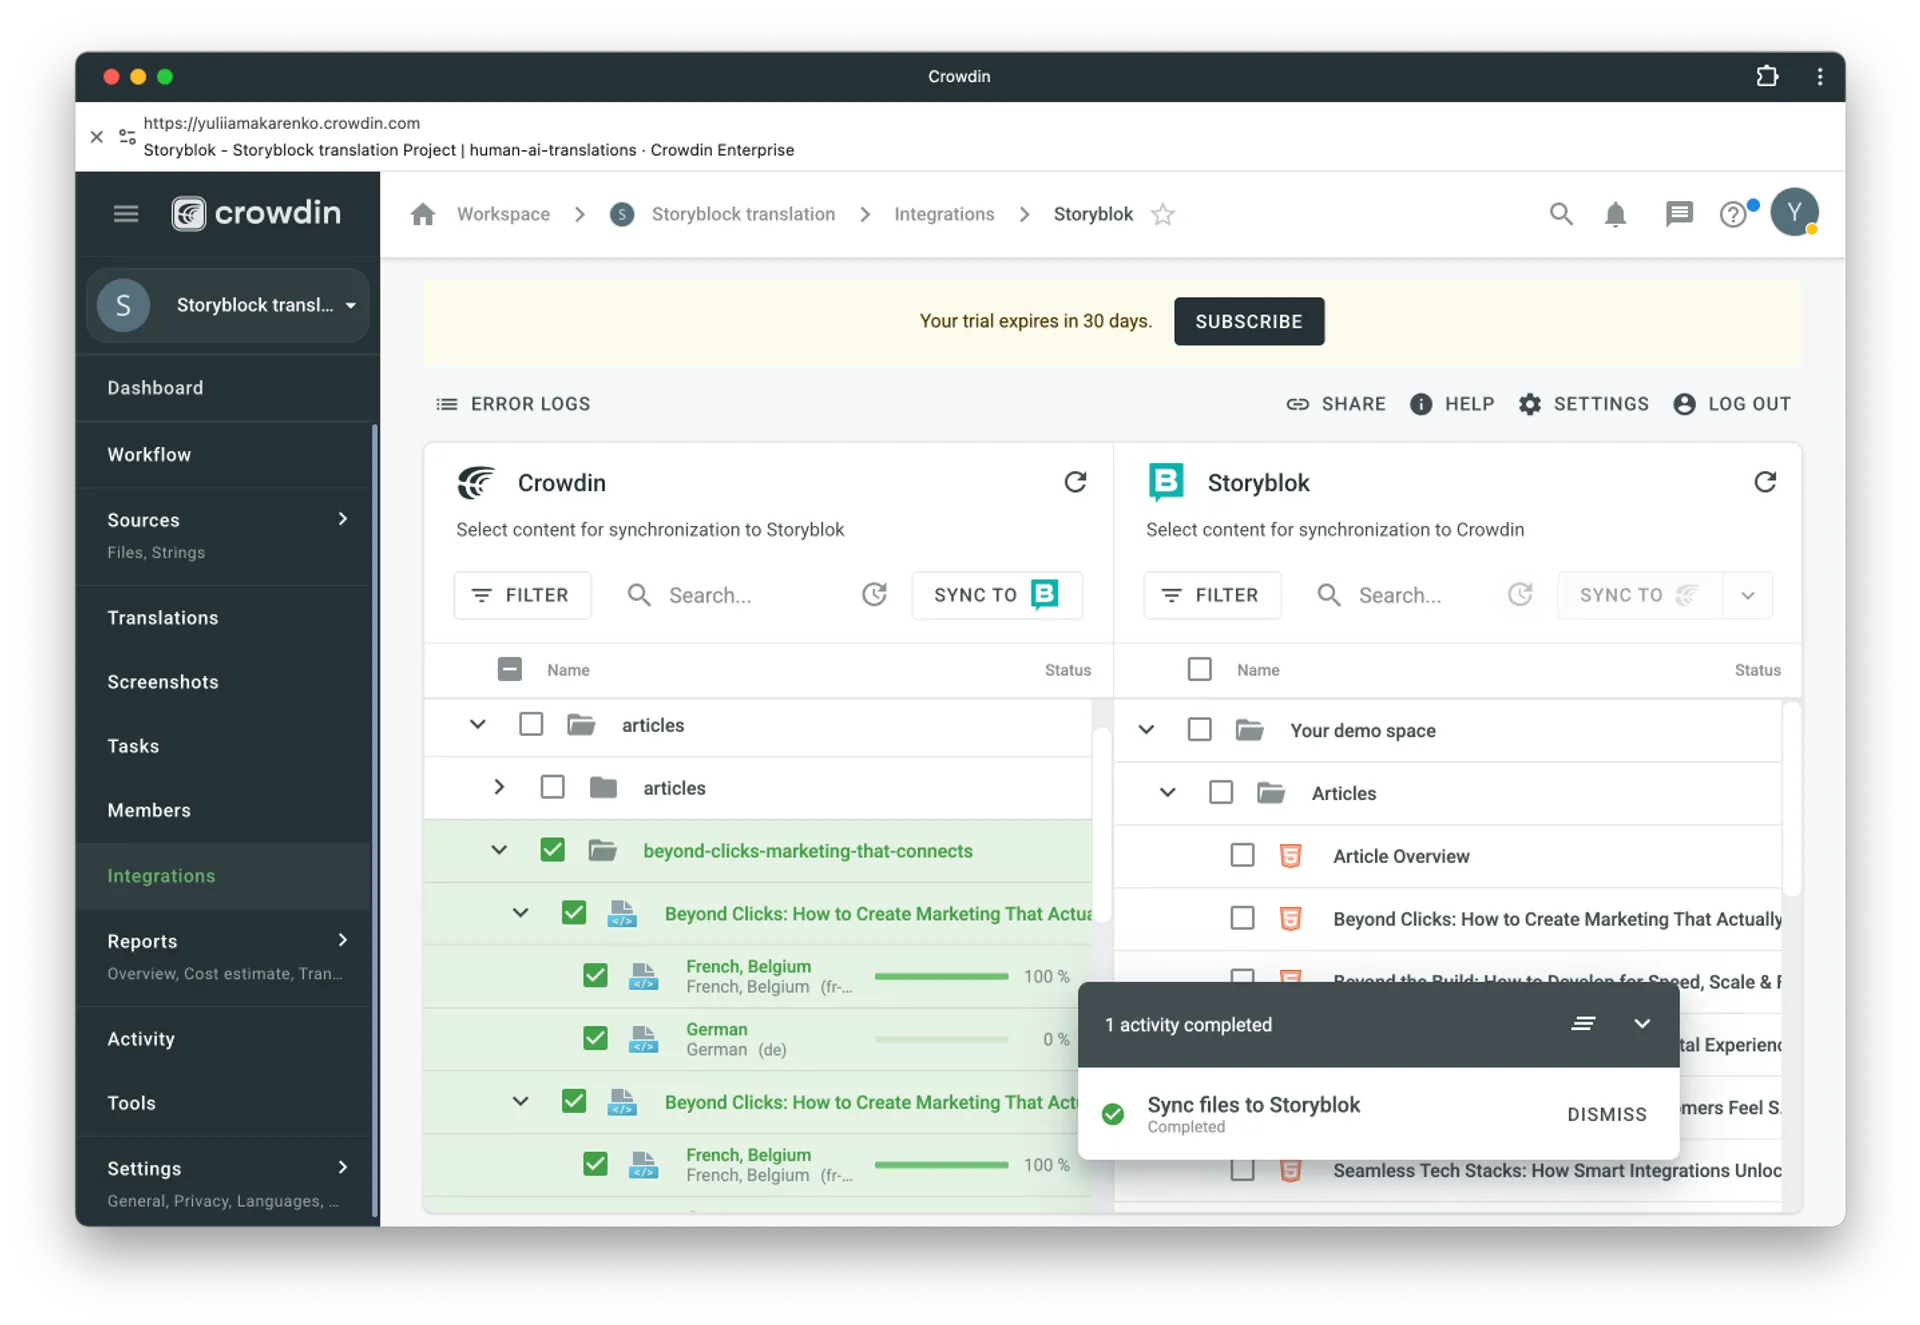Open the search magnifier in the header
This screenshot has width=1920, height=1325.
click(1560, 213)
